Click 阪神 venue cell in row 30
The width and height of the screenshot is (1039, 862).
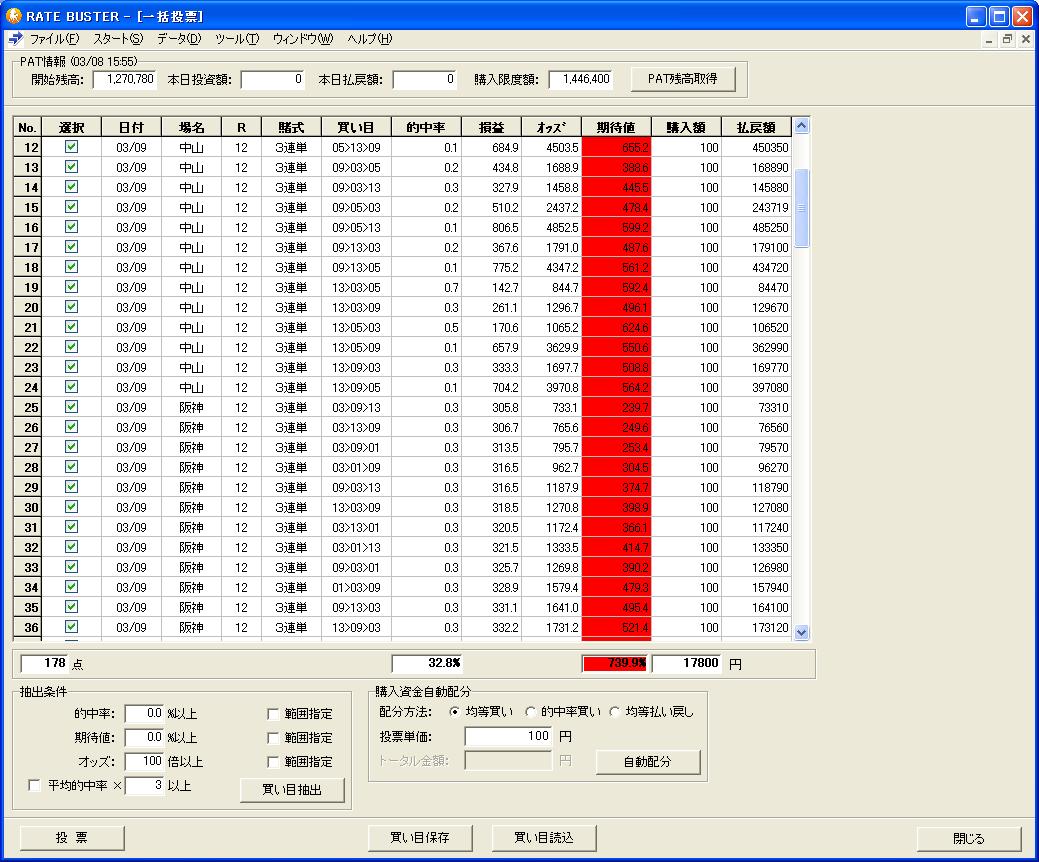(191, 508)
